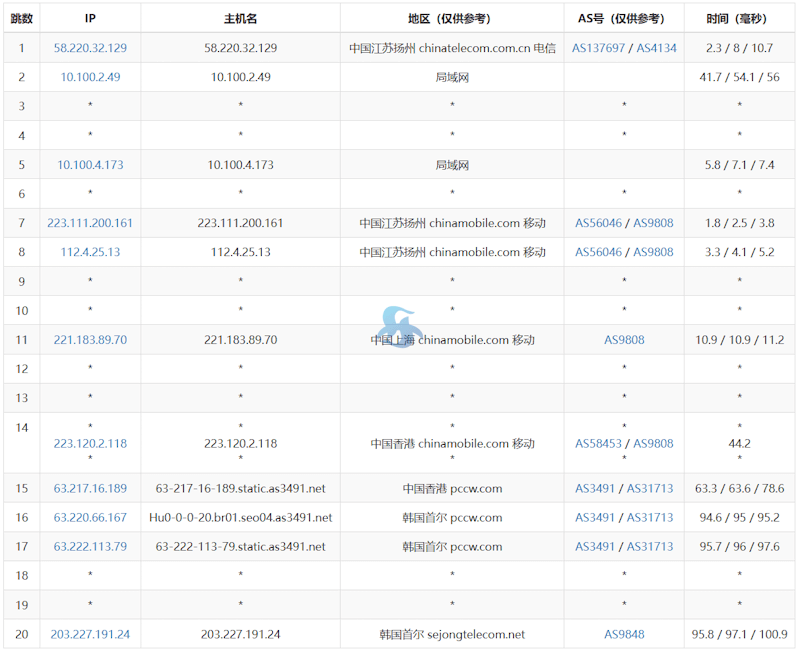800x653 pixels.
Task: Open IP link 10.100.2.49
Action: coord(90,77)
